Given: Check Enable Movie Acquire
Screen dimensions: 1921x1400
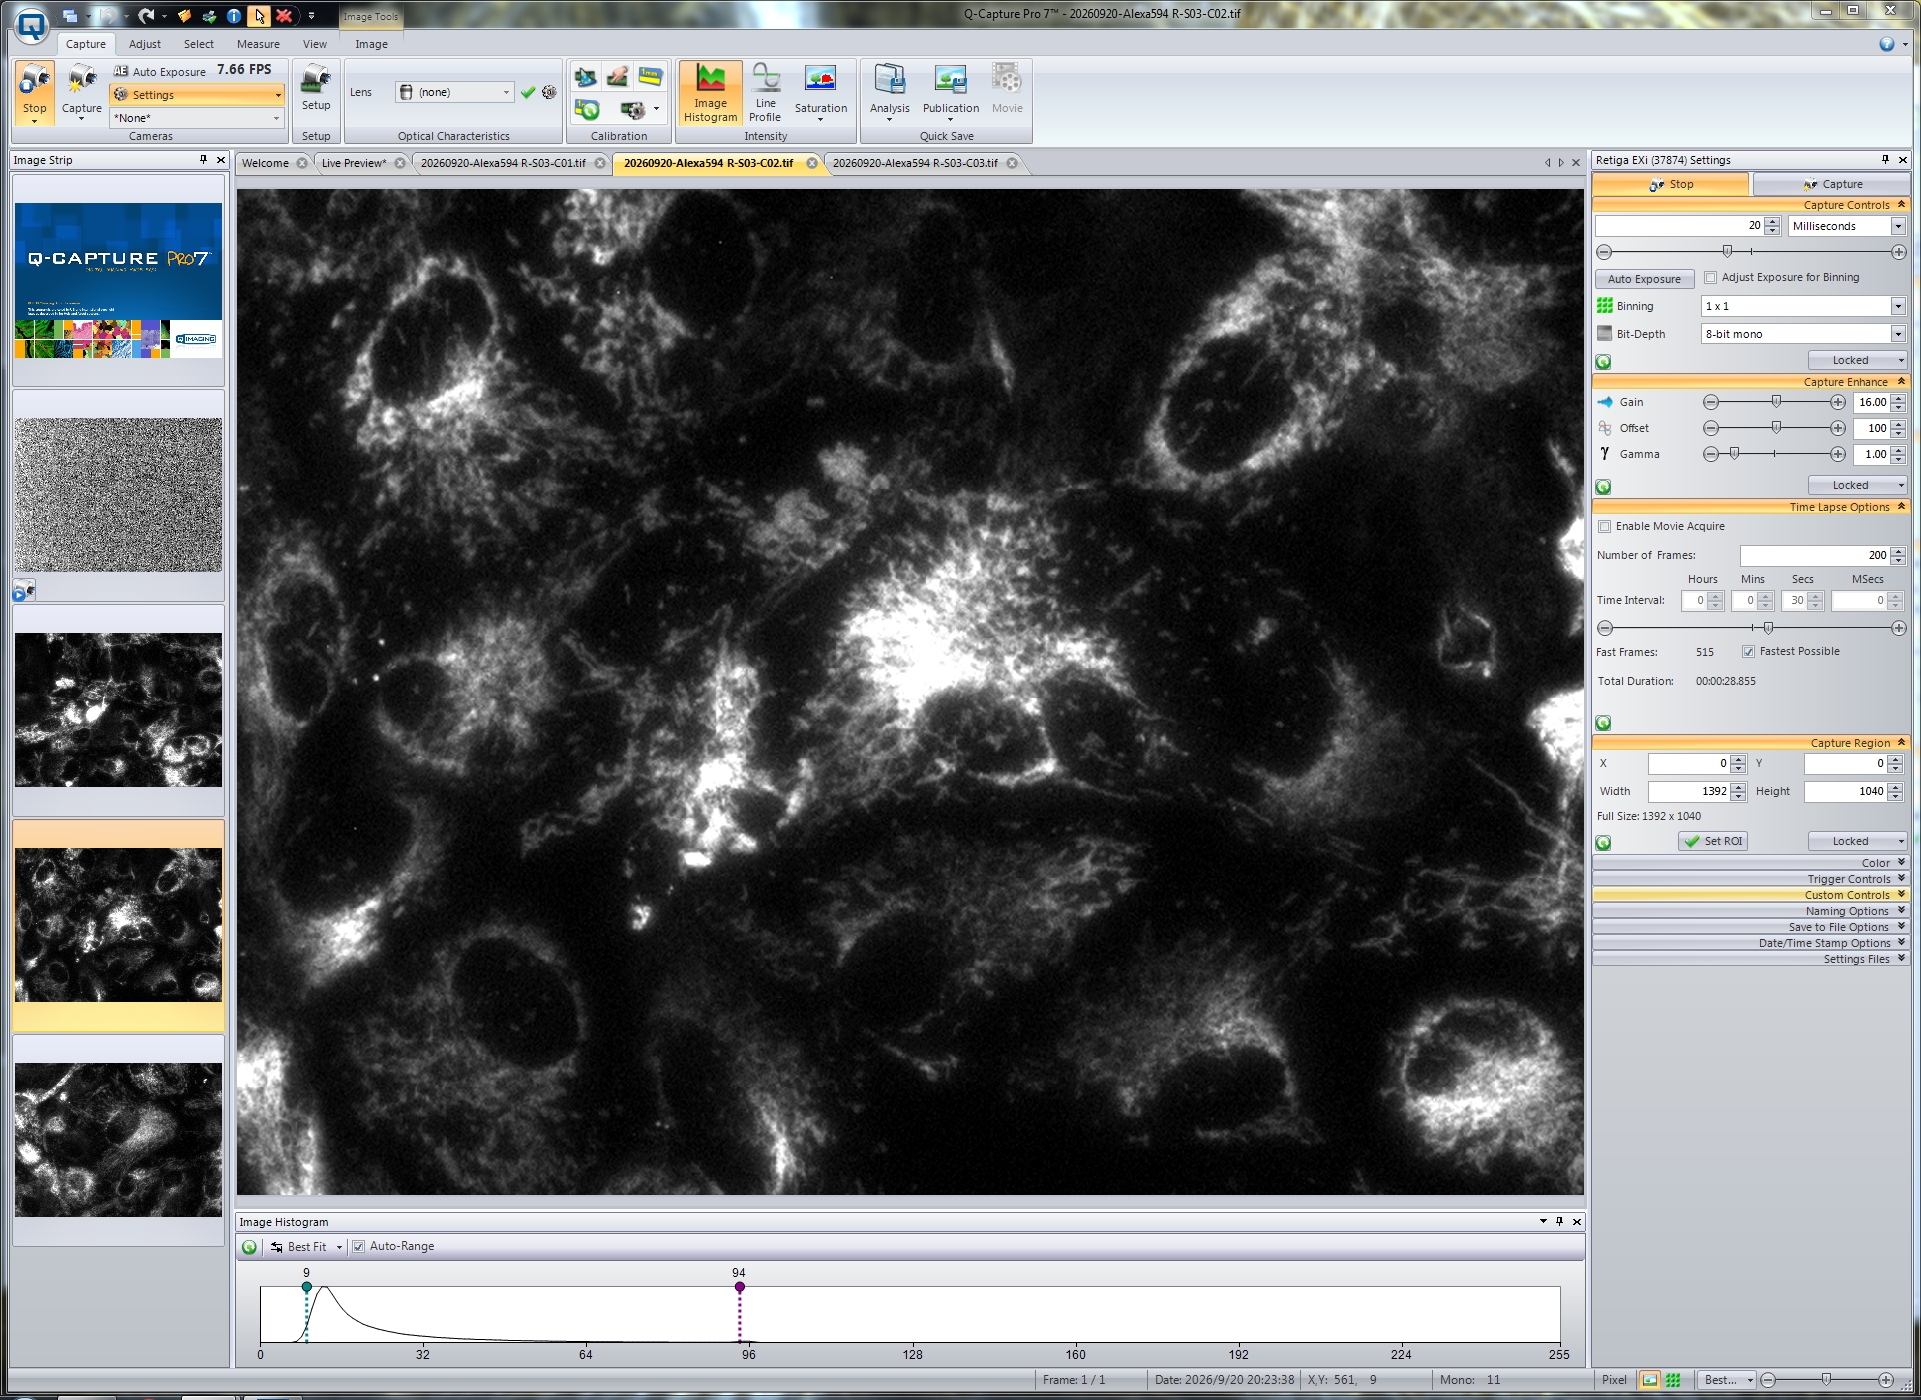Looking at the screenshot, I should click(x=1604, y=527).
